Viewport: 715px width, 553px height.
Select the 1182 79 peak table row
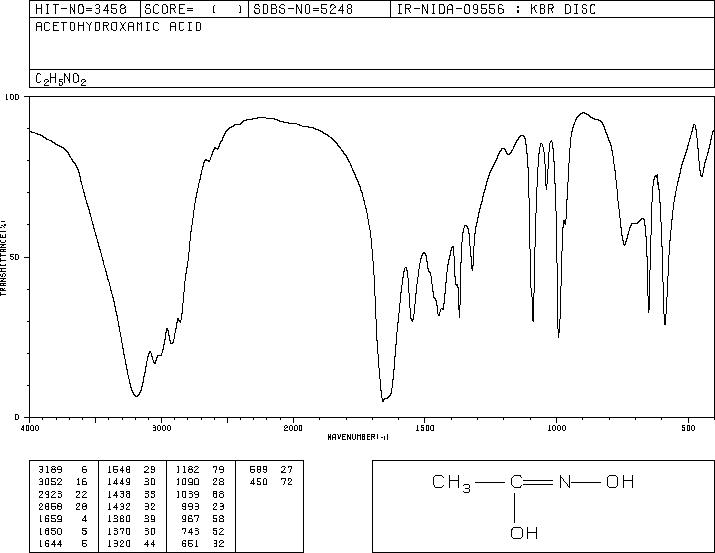pyautogui.click(x=200, y=470)
